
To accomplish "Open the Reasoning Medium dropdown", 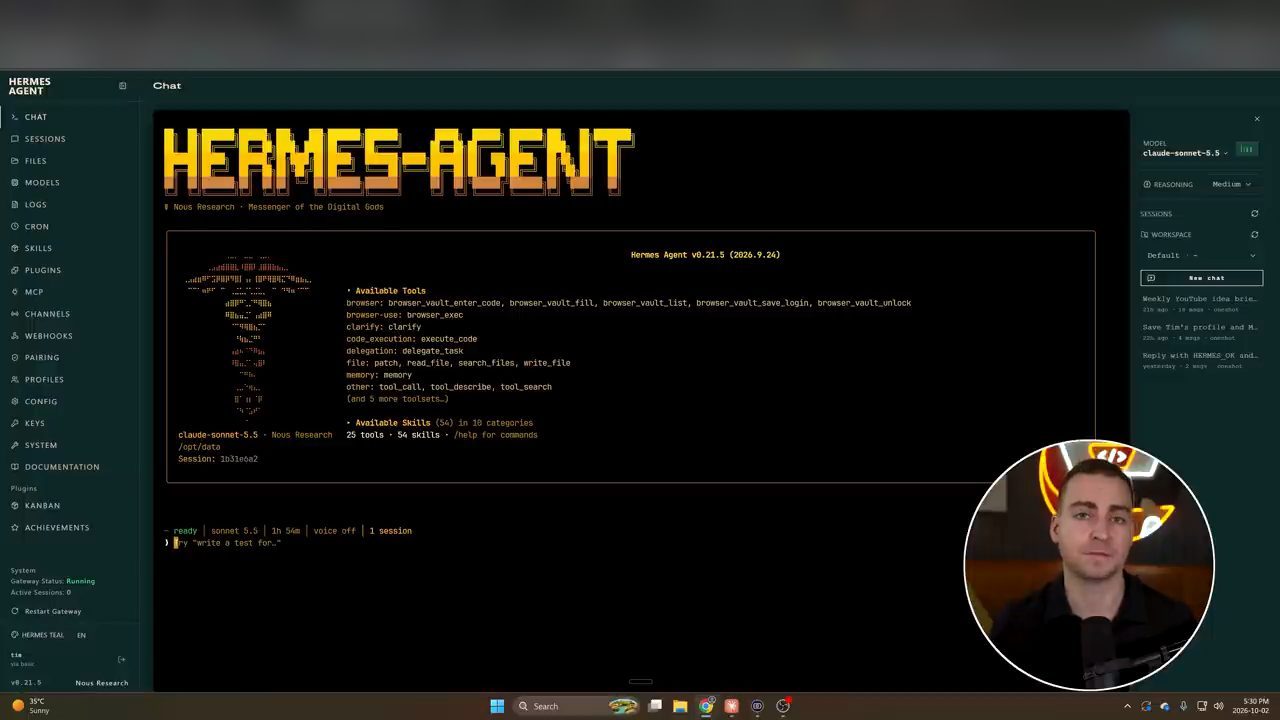I will 1231,184.
